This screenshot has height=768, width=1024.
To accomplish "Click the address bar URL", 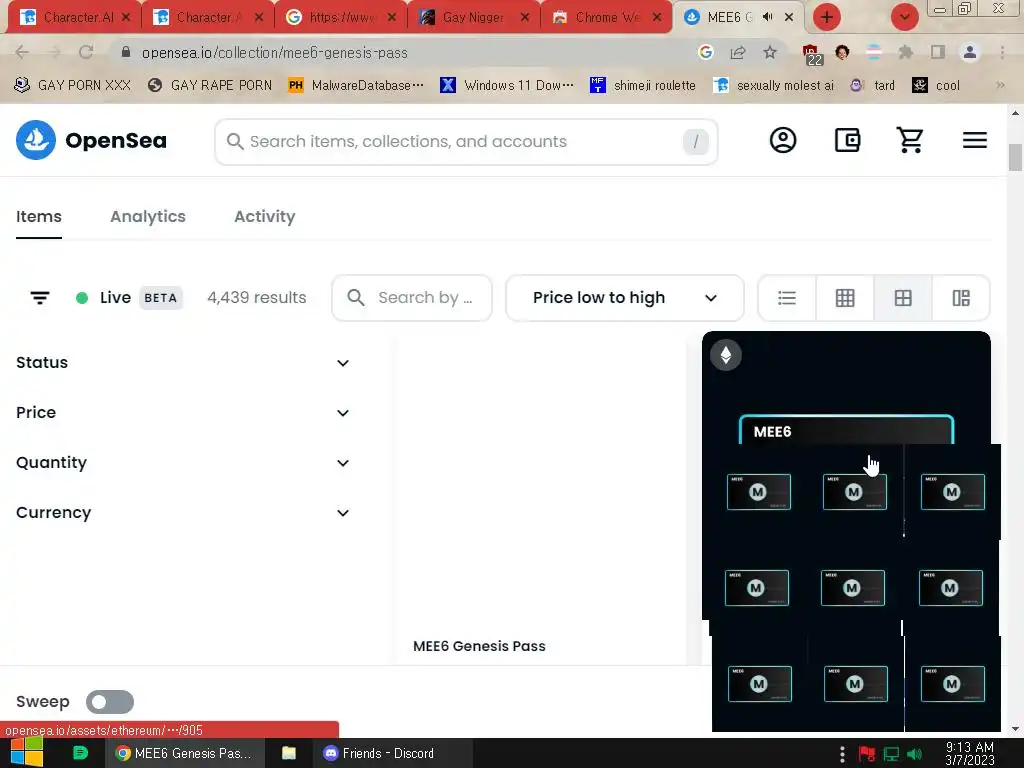I will click(x=274, y=52).
